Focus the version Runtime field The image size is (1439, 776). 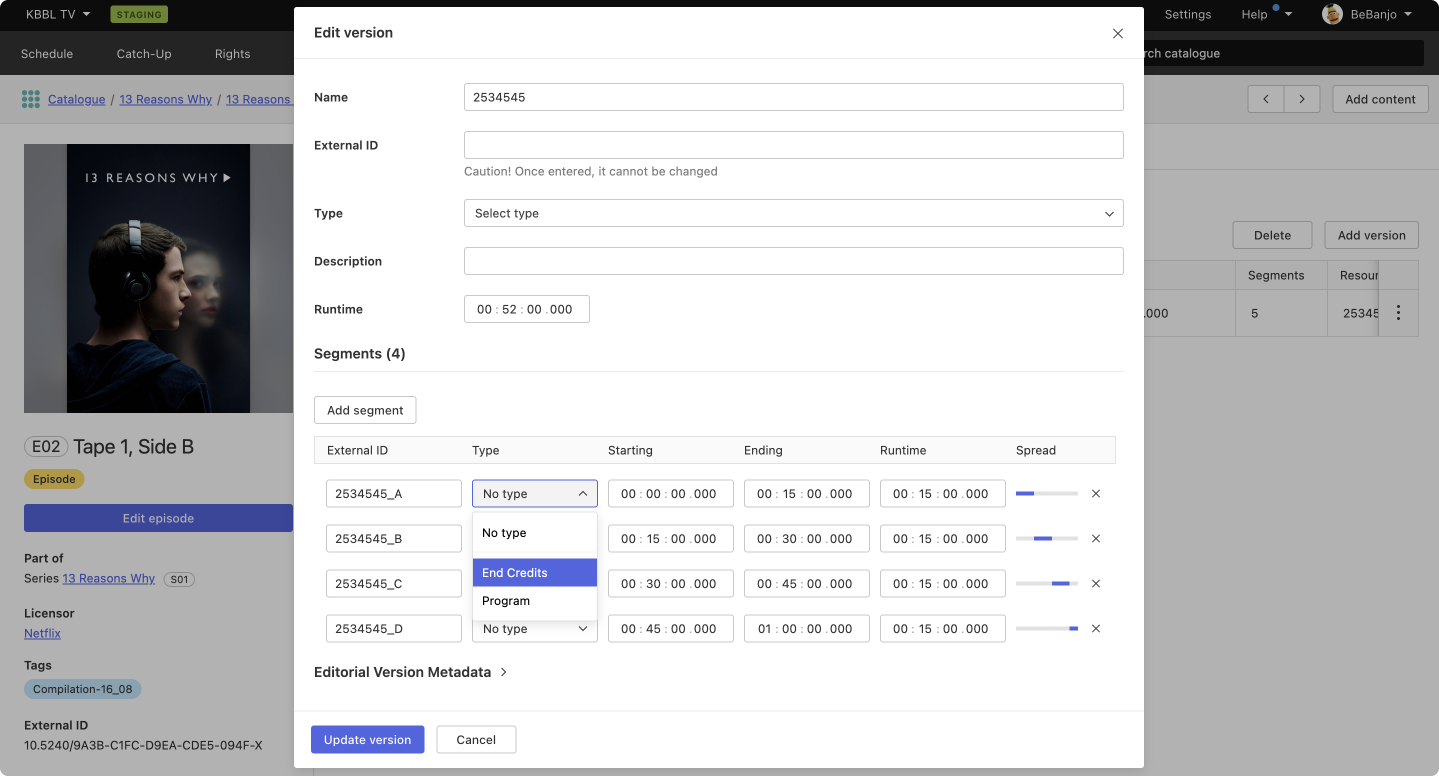coord(527,309)
